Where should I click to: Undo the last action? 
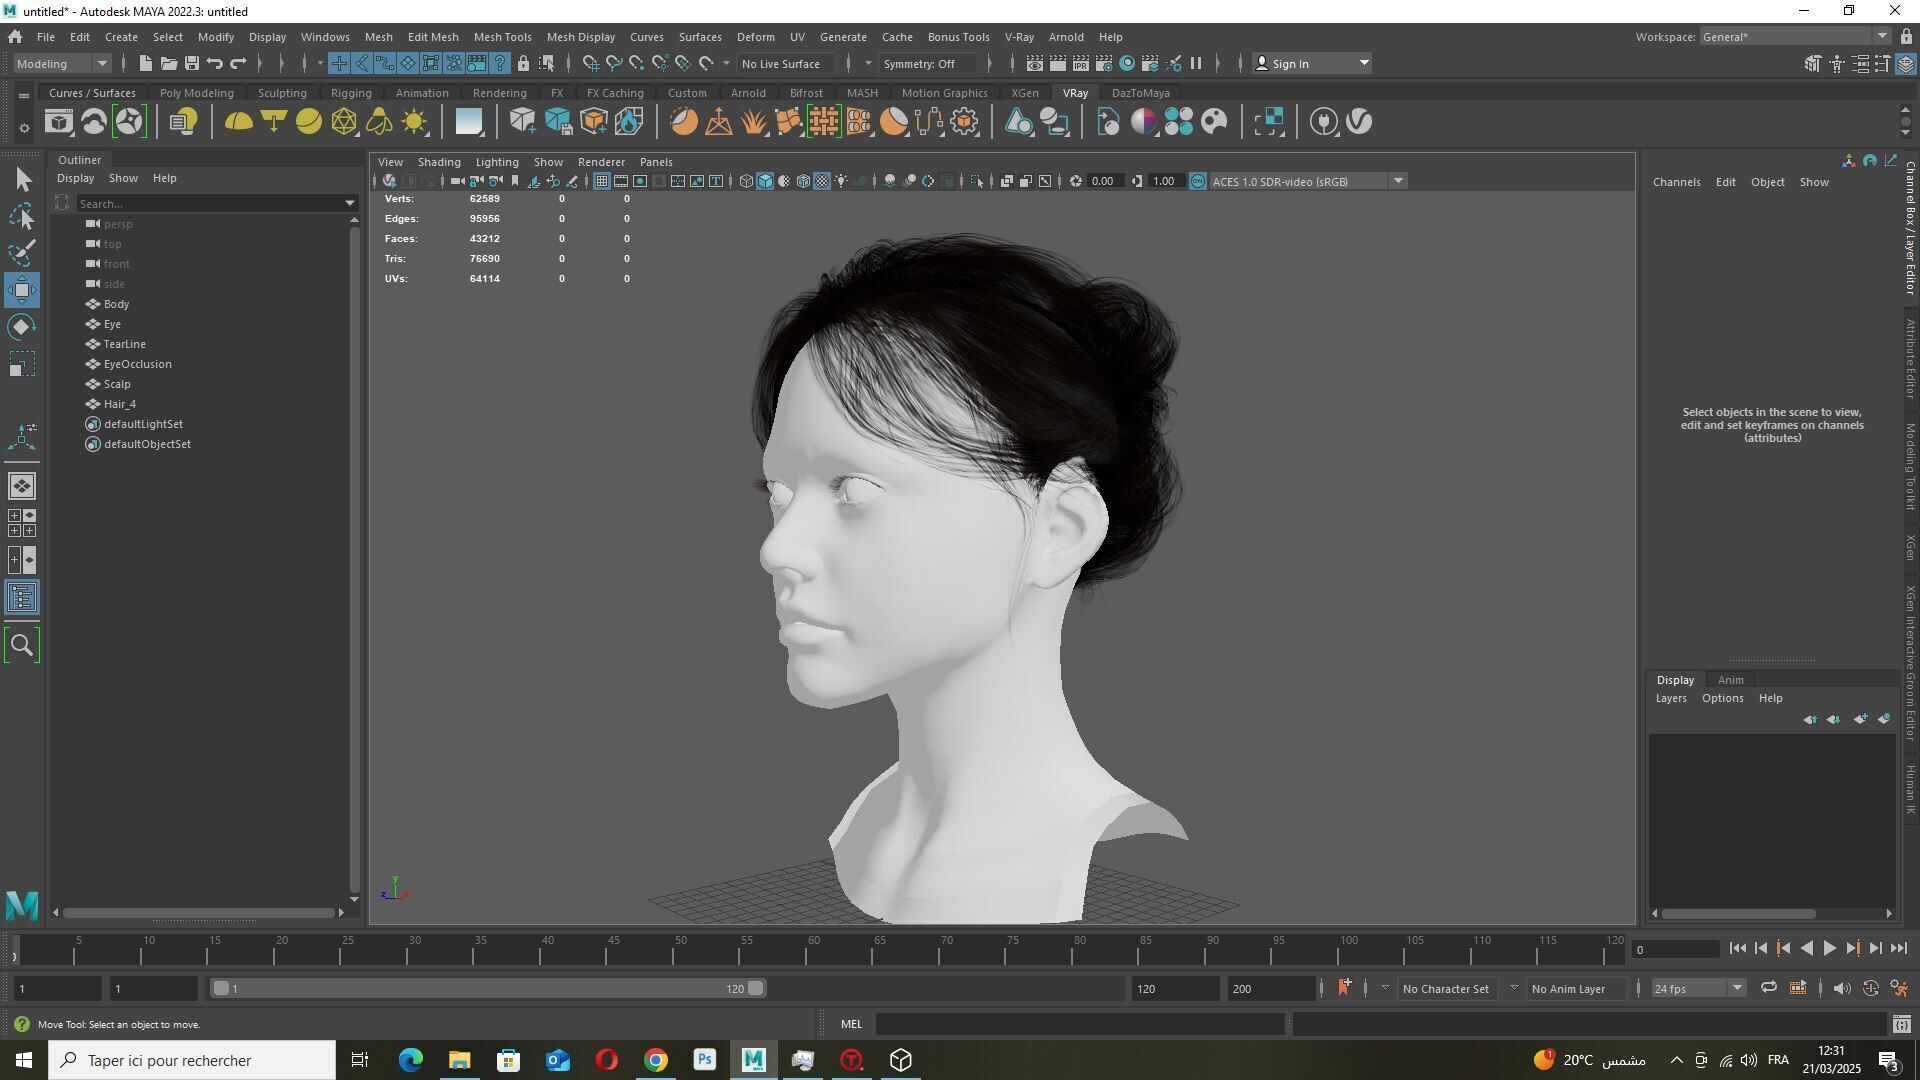click(x=215, y=64)
